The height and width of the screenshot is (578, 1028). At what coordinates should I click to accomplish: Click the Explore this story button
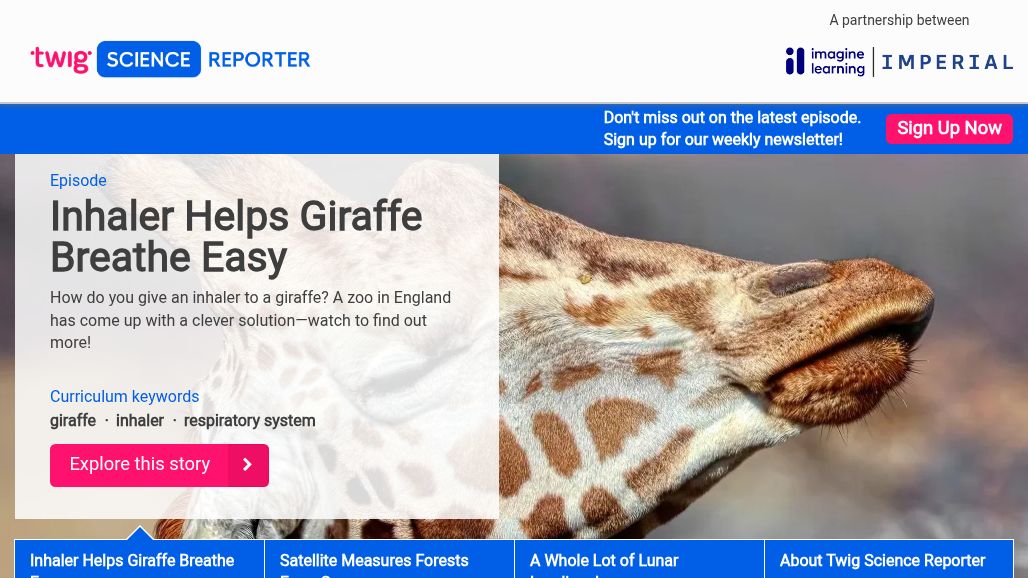[159, 465]
